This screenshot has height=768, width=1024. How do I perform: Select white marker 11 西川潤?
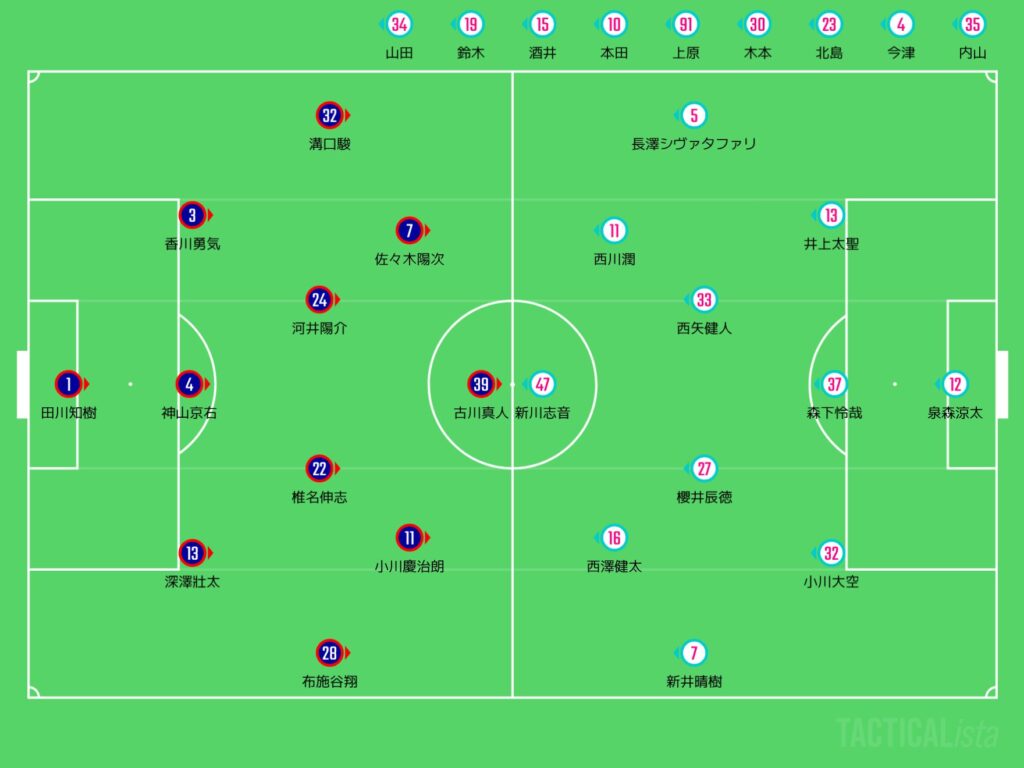tap(614, 231)
